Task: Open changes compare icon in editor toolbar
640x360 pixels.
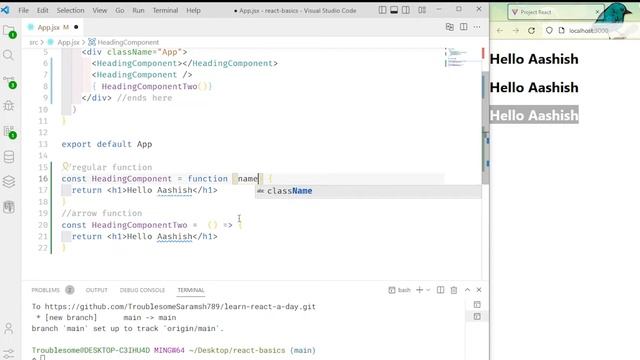Action: (449, 27)
